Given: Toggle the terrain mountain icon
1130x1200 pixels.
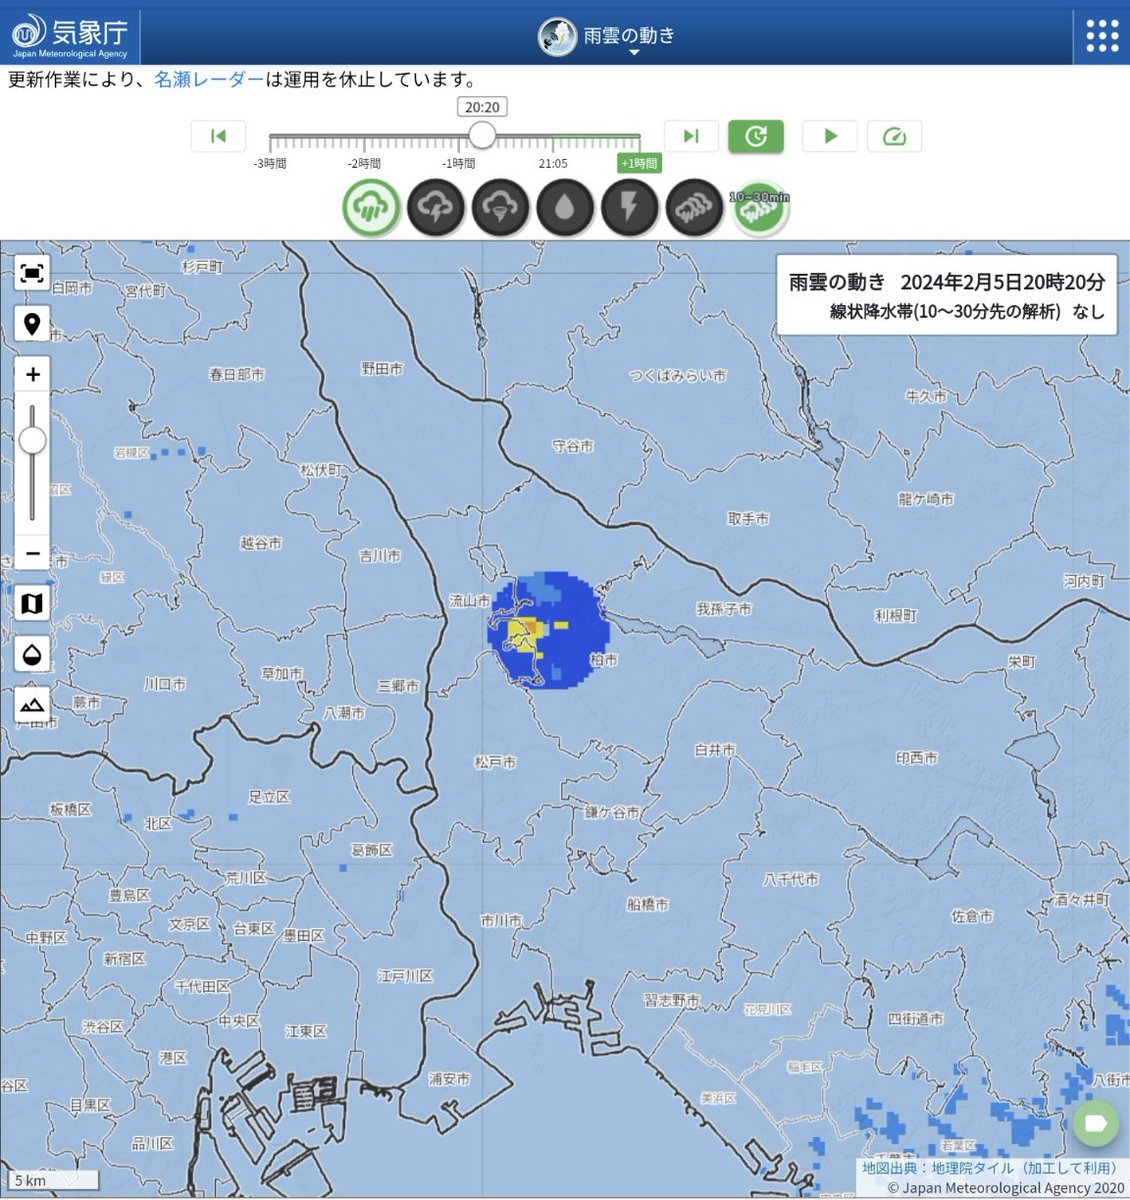Looking at the screenshot, I should [x=32, y=705].
